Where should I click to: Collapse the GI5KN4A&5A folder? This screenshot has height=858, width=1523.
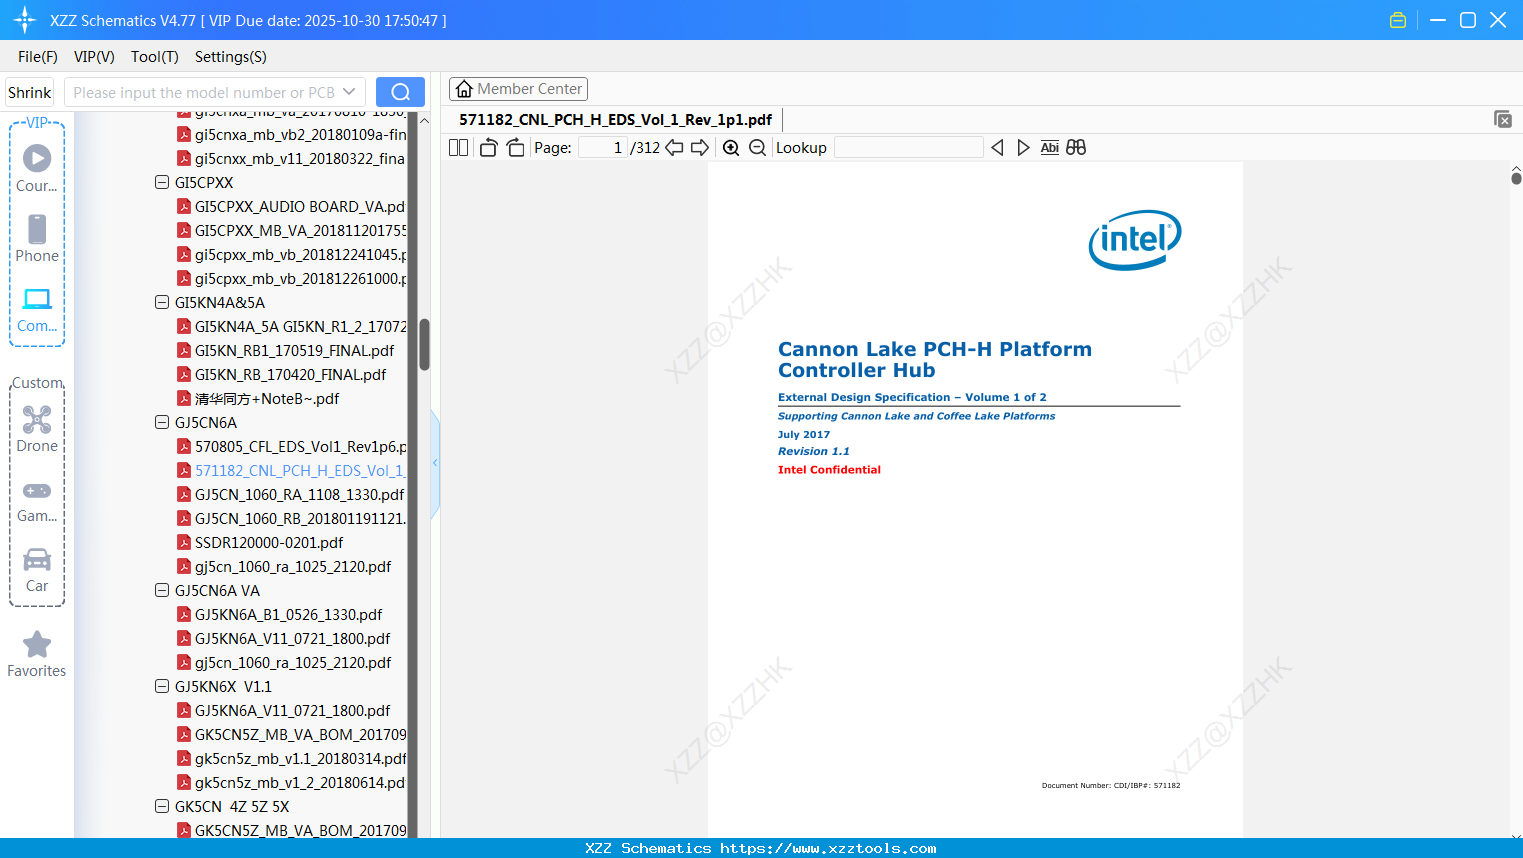coord(162,302)
